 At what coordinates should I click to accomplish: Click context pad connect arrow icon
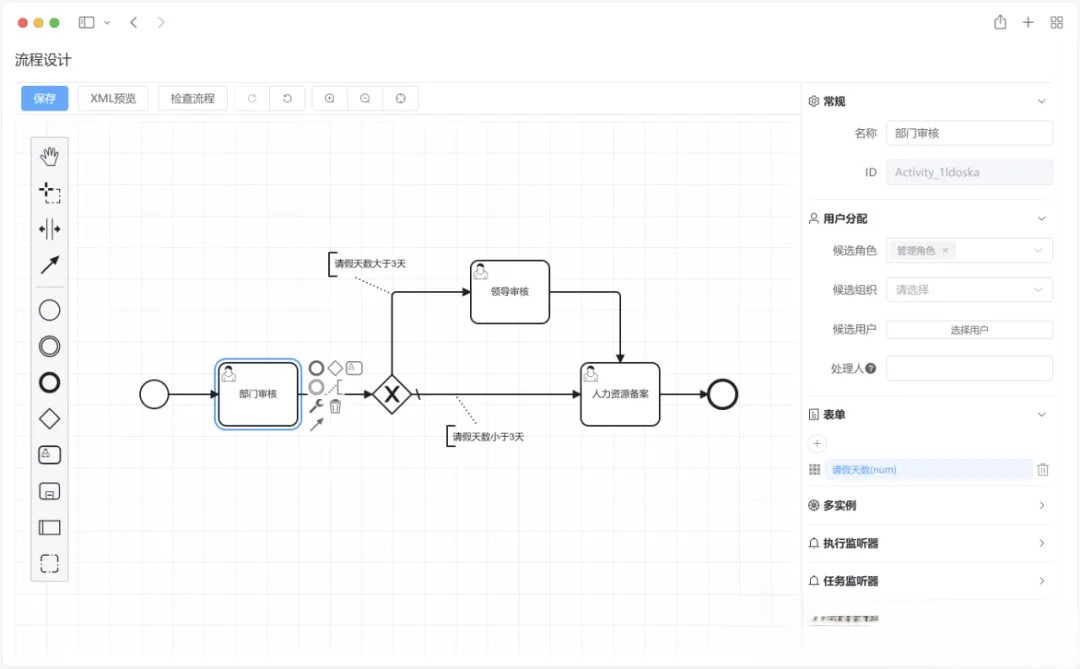316,425
